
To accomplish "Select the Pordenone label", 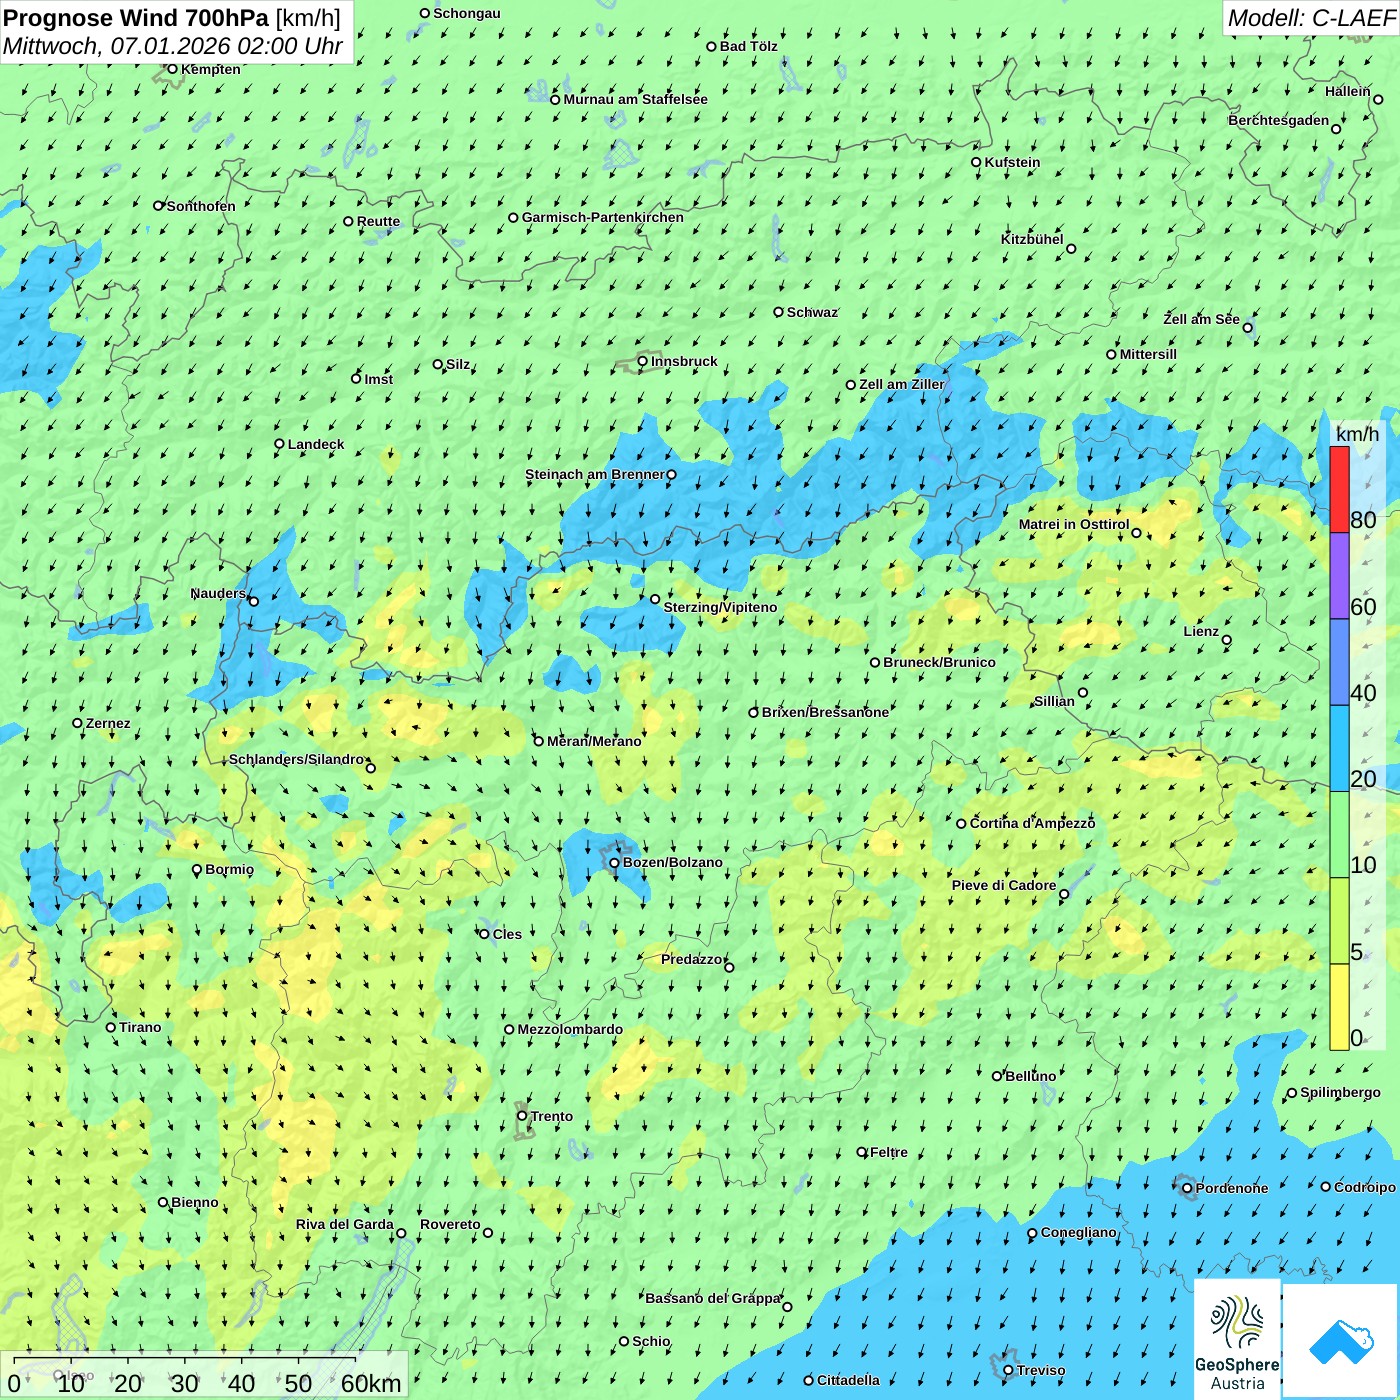I will 1232,1188.
